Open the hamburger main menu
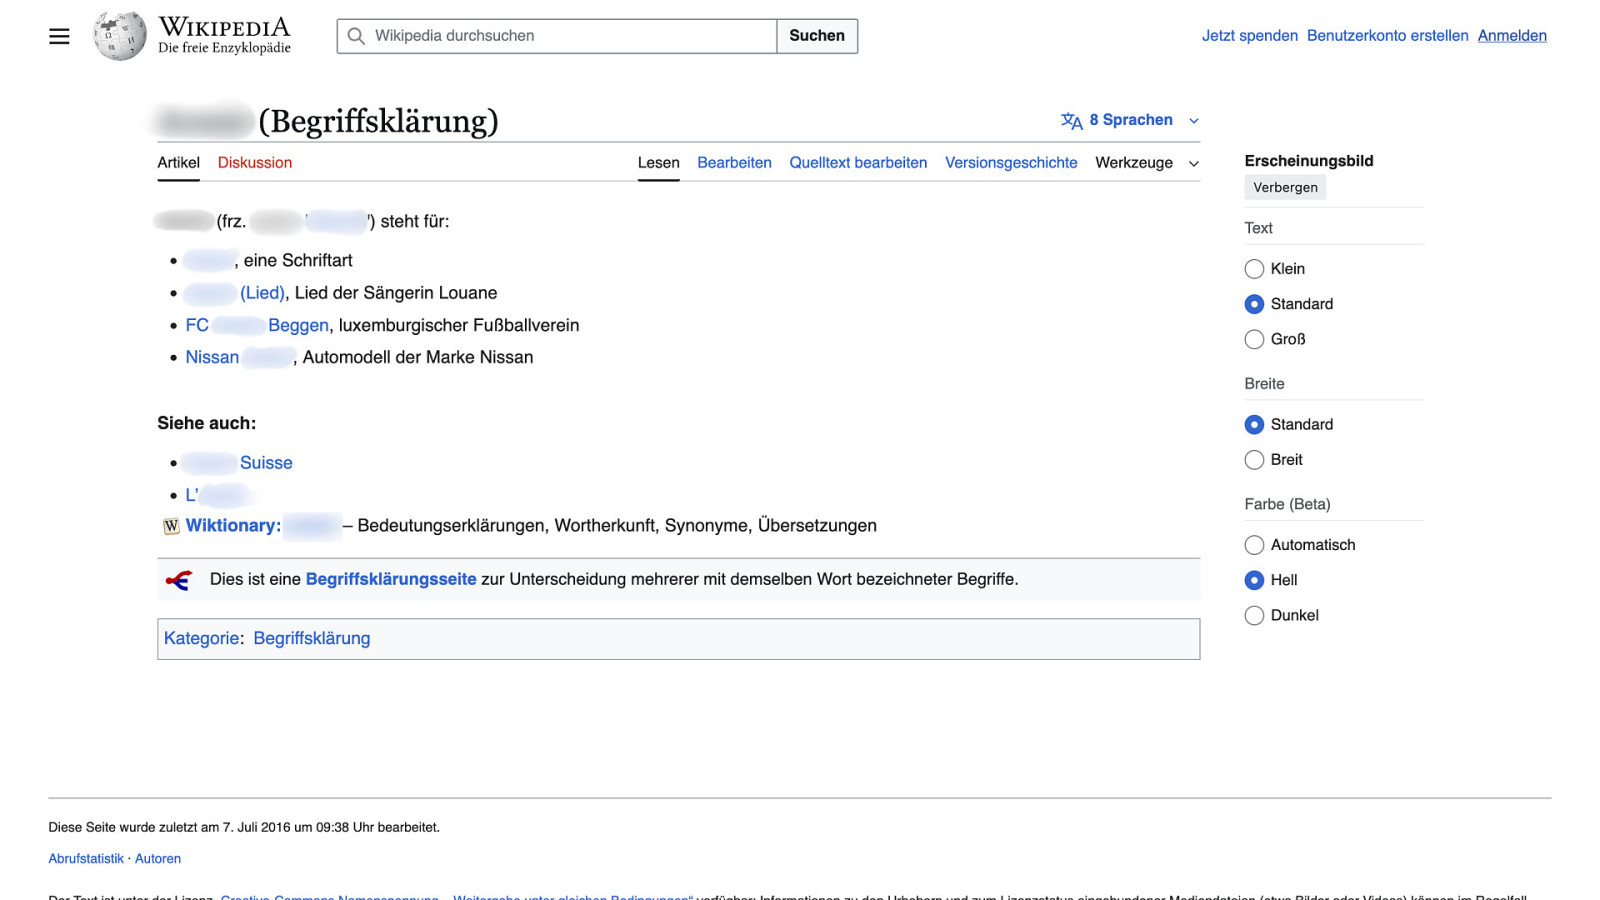1600x900 pixels. point(59,36)
